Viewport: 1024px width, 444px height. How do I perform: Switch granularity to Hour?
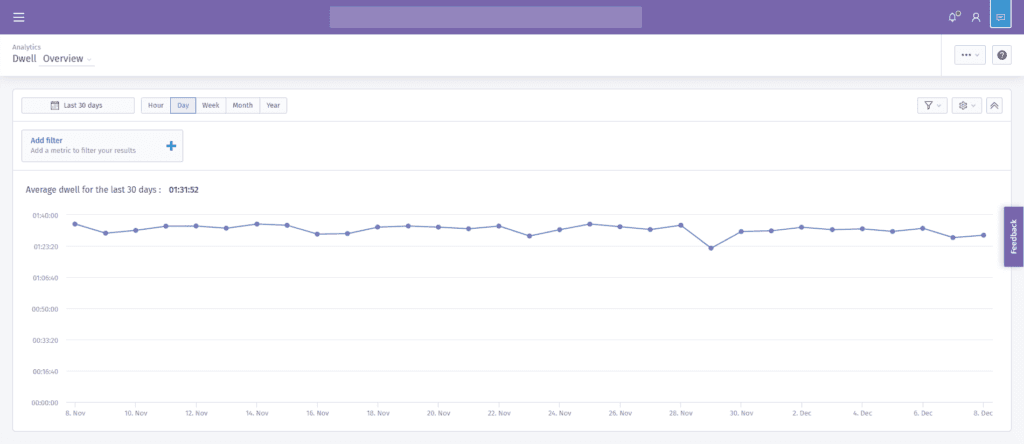155,105
